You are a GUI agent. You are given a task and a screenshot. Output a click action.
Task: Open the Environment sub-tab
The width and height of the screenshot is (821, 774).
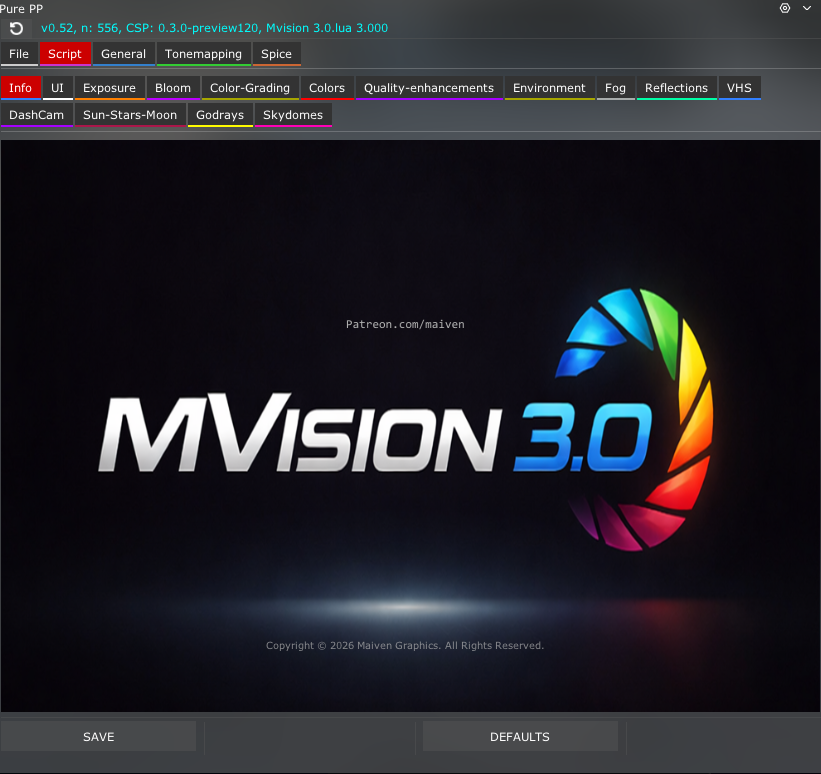pos(549,88)
